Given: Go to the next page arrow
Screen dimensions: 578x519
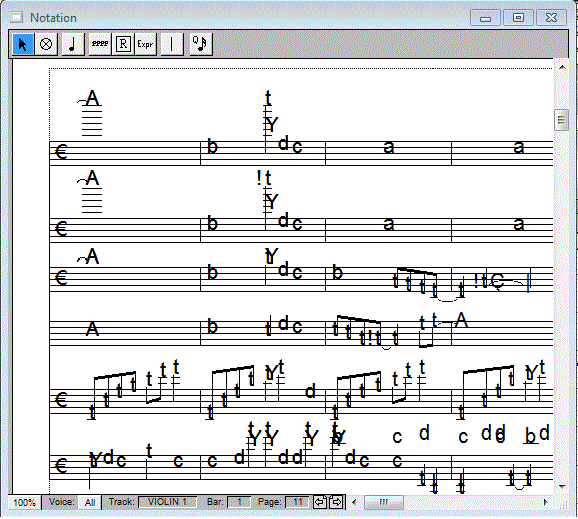Looking at the screenshot, I should click(x=336, y=502).
